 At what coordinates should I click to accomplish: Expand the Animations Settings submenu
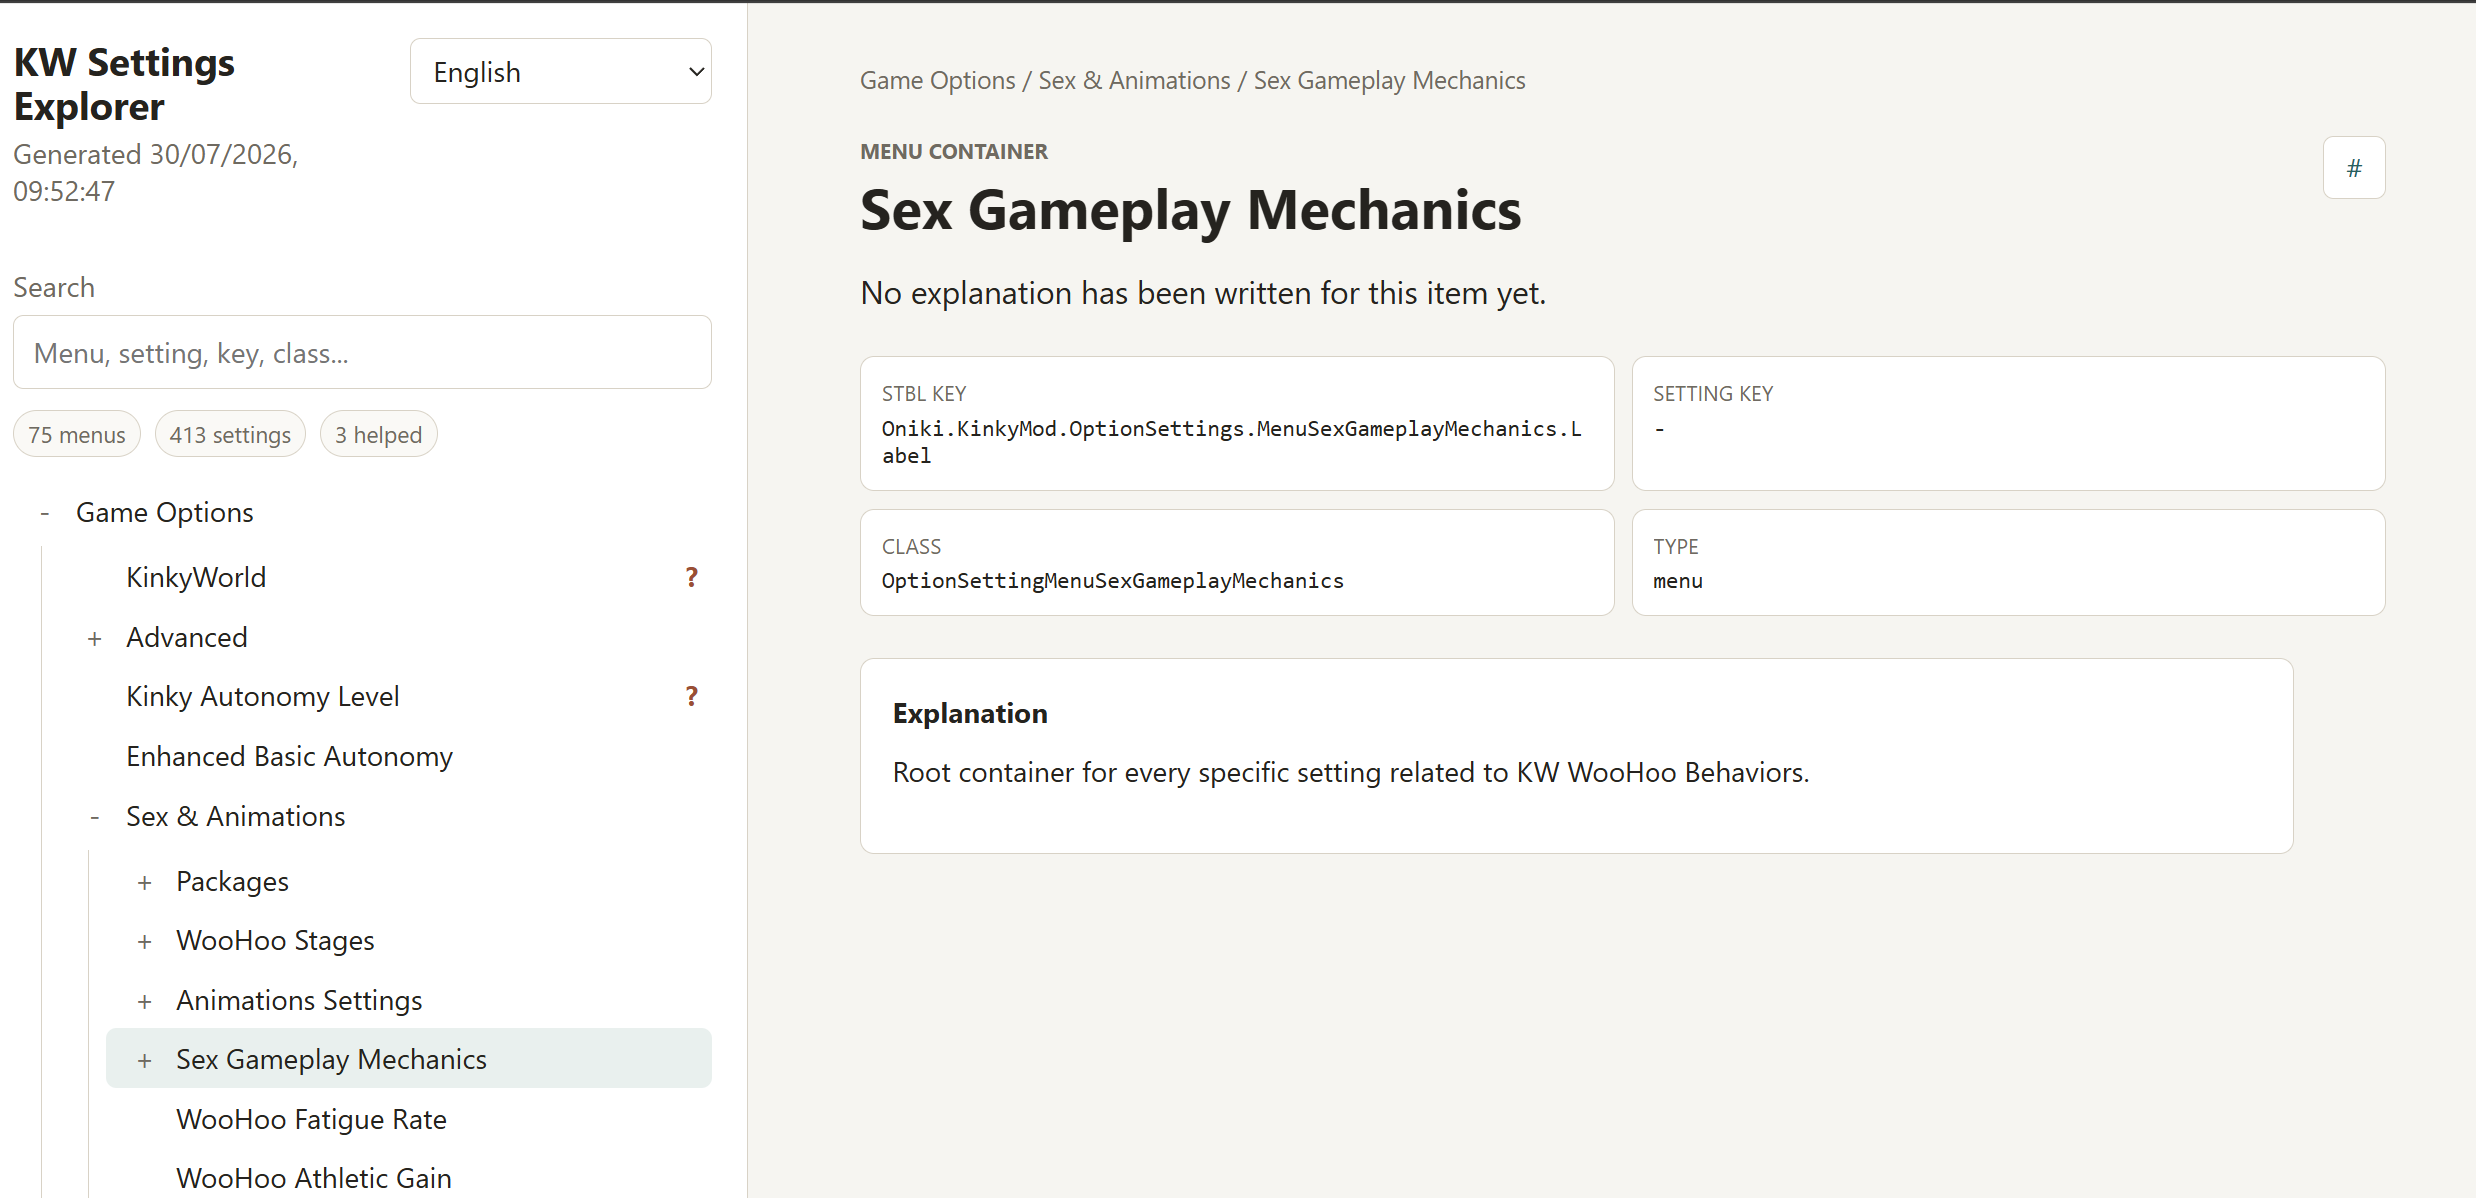[x=145, y=1001]
